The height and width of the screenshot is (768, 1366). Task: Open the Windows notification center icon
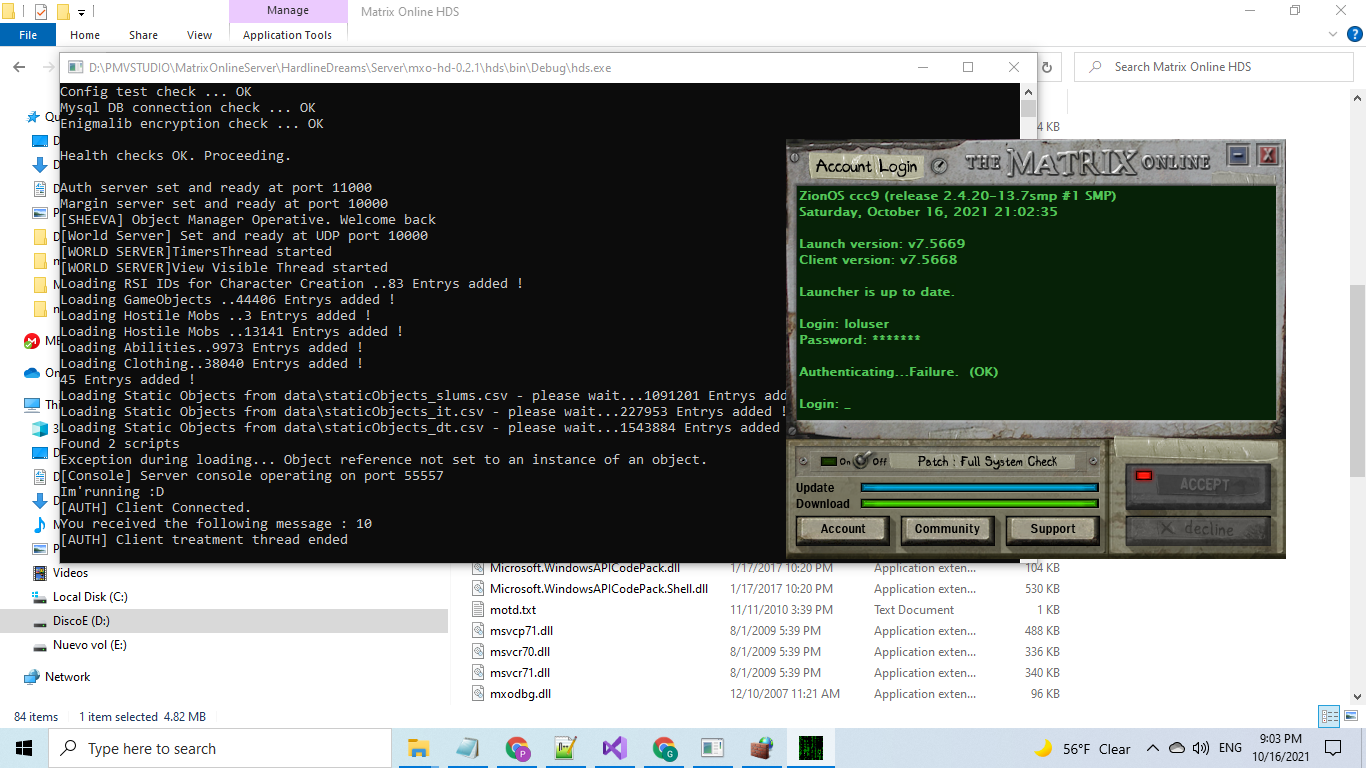click(1333, 748)
